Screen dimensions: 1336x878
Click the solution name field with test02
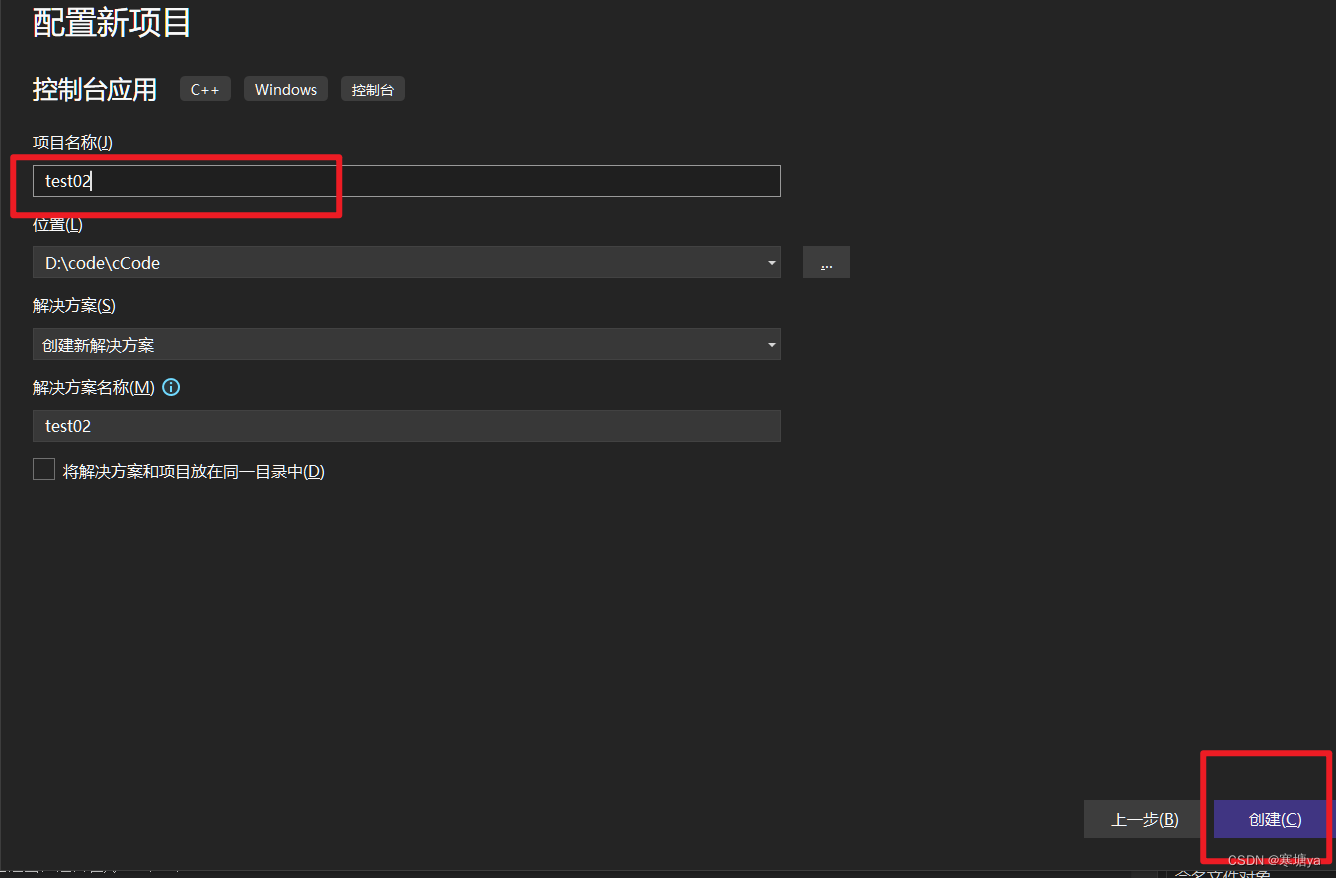pos(406,426)
